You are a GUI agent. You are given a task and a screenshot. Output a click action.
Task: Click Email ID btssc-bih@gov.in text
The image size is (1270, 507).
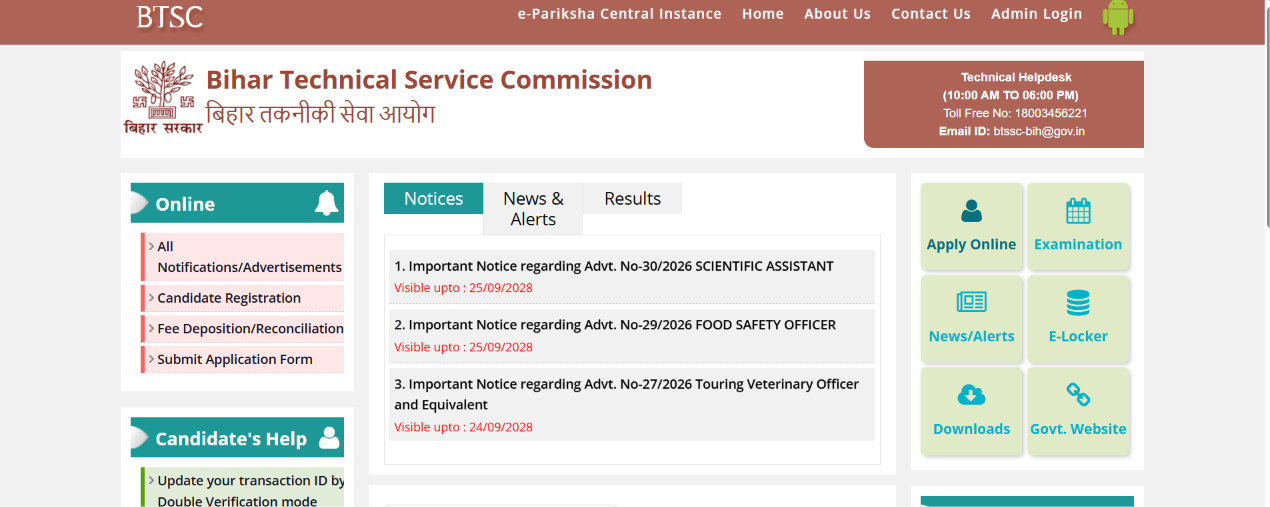1012,131
